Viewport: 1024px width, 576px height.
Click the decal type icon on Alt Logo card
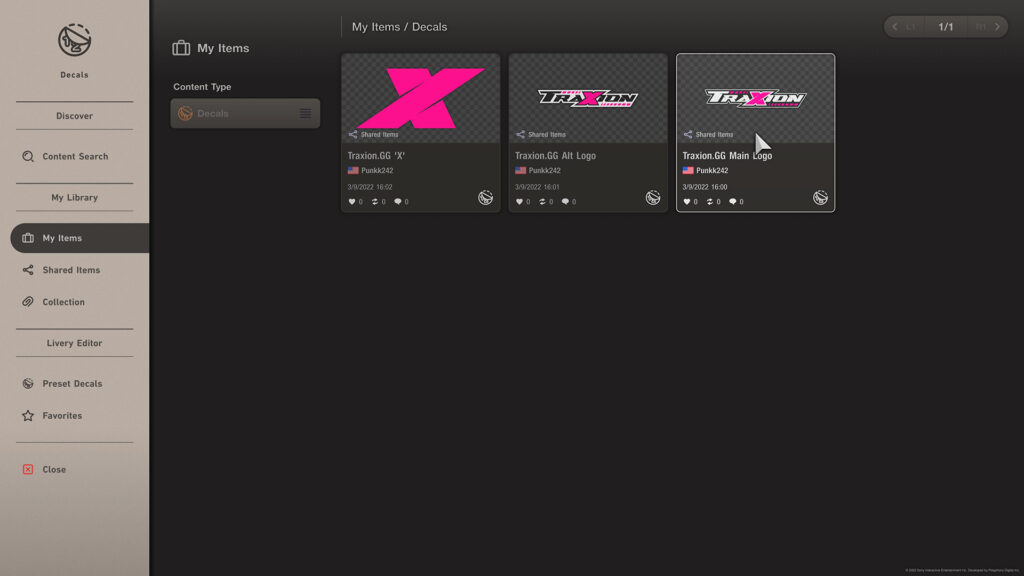(x=653, y=198)
